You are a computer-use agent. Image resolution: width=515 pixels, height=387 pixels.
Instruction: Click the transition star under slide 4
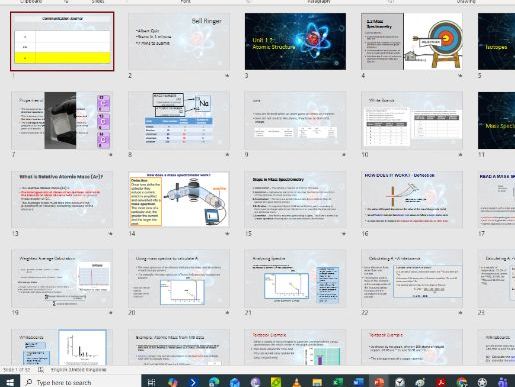pyautogui.click(x=460, y=76)
